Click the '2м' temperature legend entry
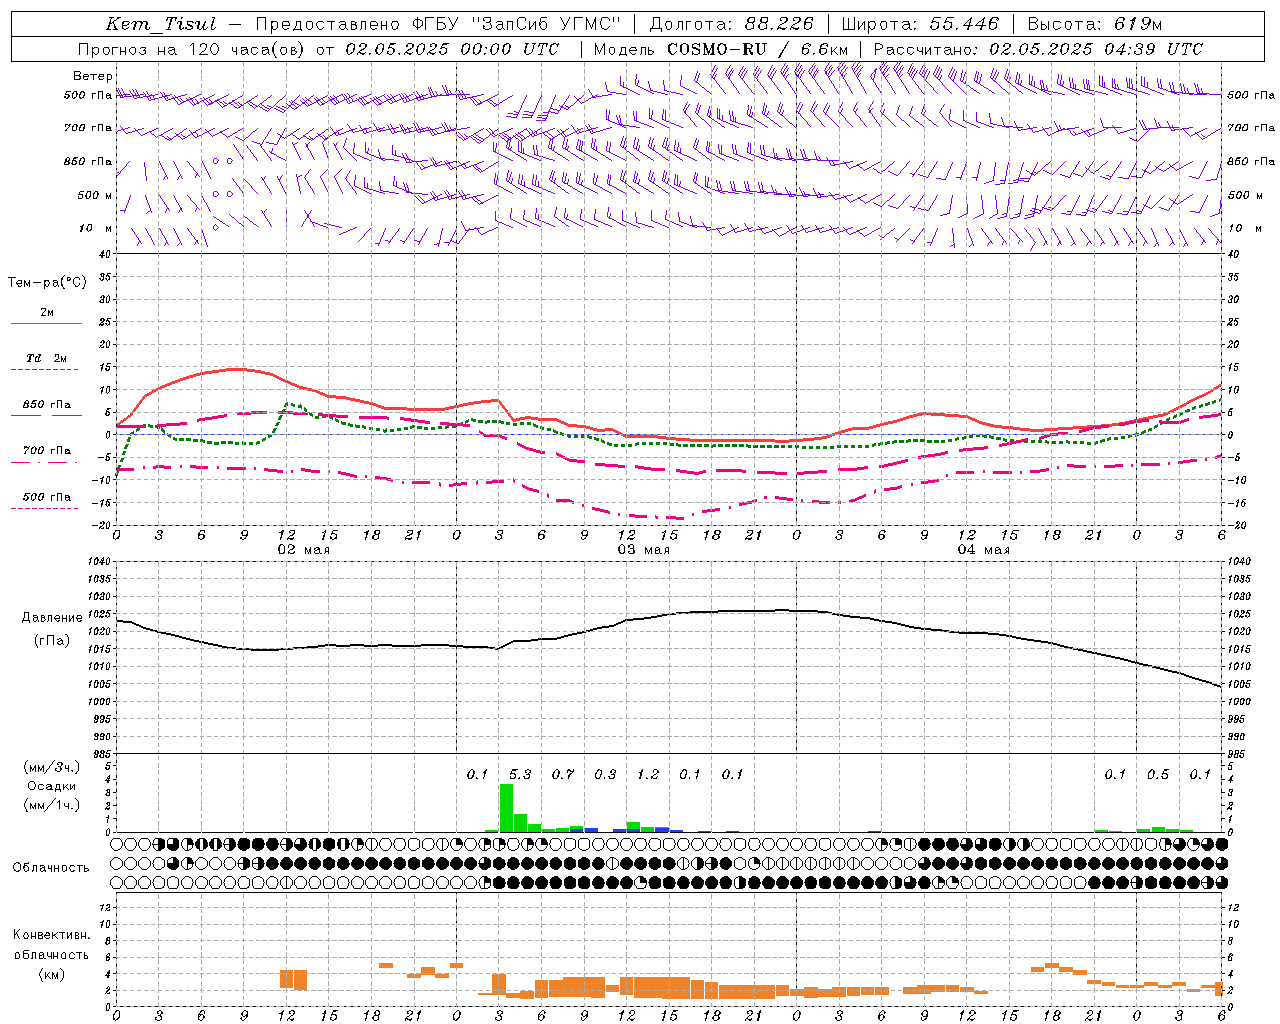This screenshot has width=1280, height=1024. (x=47, y=312)
